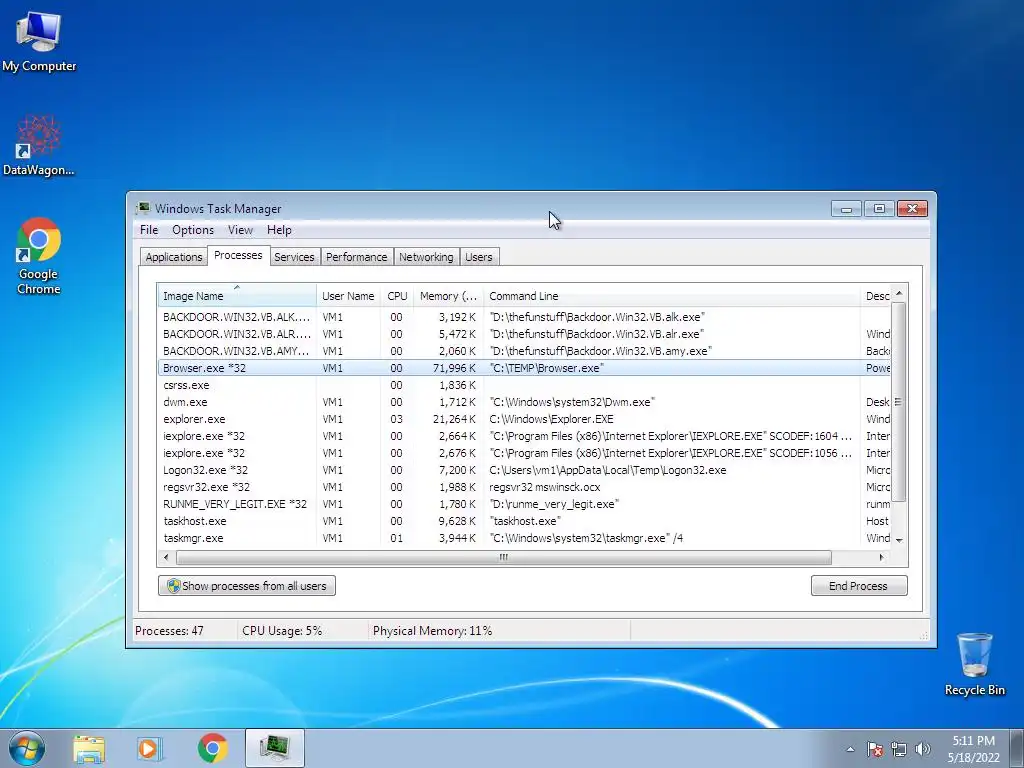
Task: Open Action Center flag icon
Action: click(x=875, y=749)
